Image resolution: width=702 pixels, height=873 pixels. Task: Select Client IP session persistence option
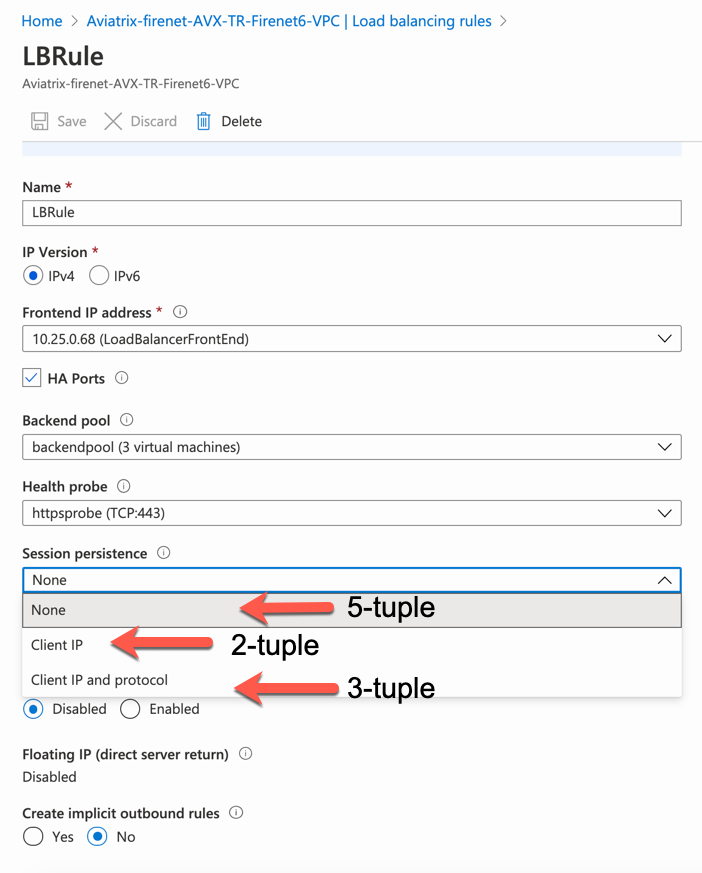point(57,645)
